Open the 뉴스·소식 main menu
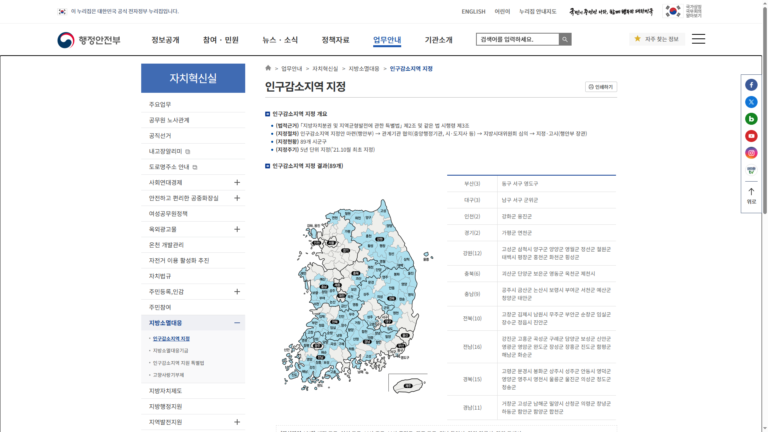The height and width of the screenshot is (432, 768). [x=280, y=40]
